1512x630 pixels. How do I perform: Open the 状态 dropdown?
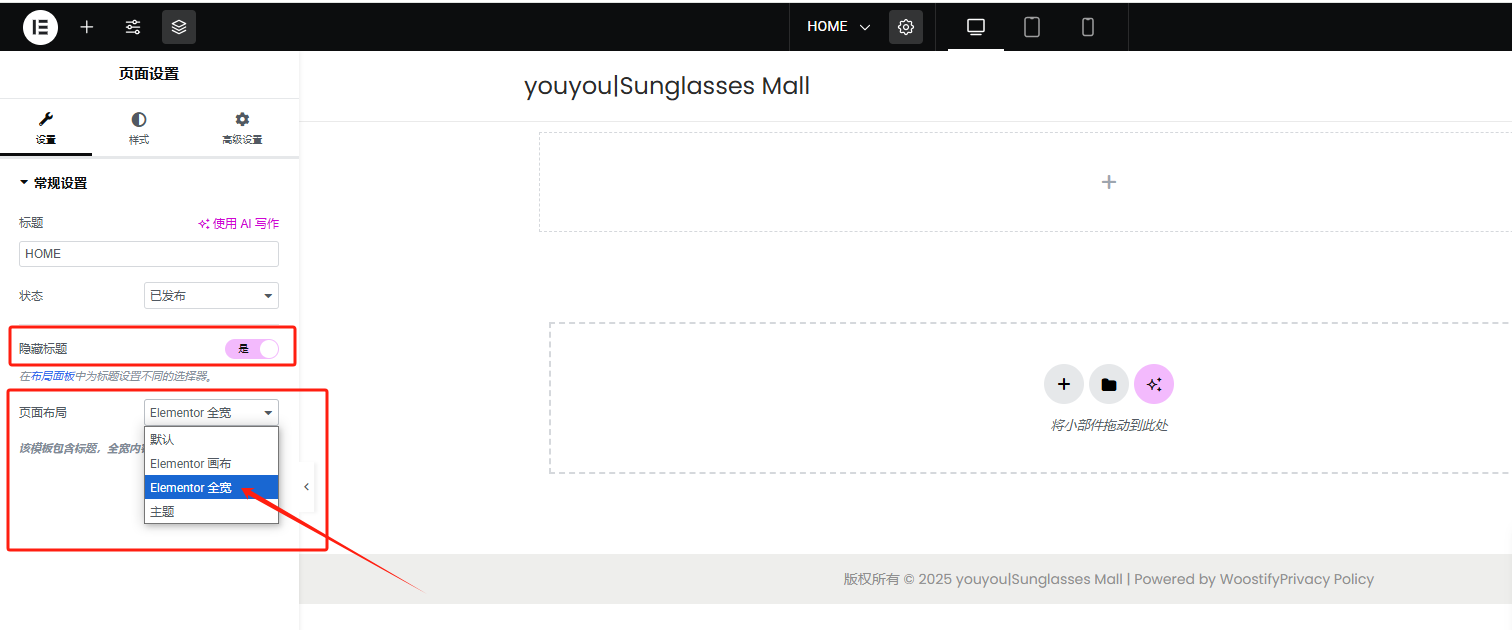(x=211, y=296)
